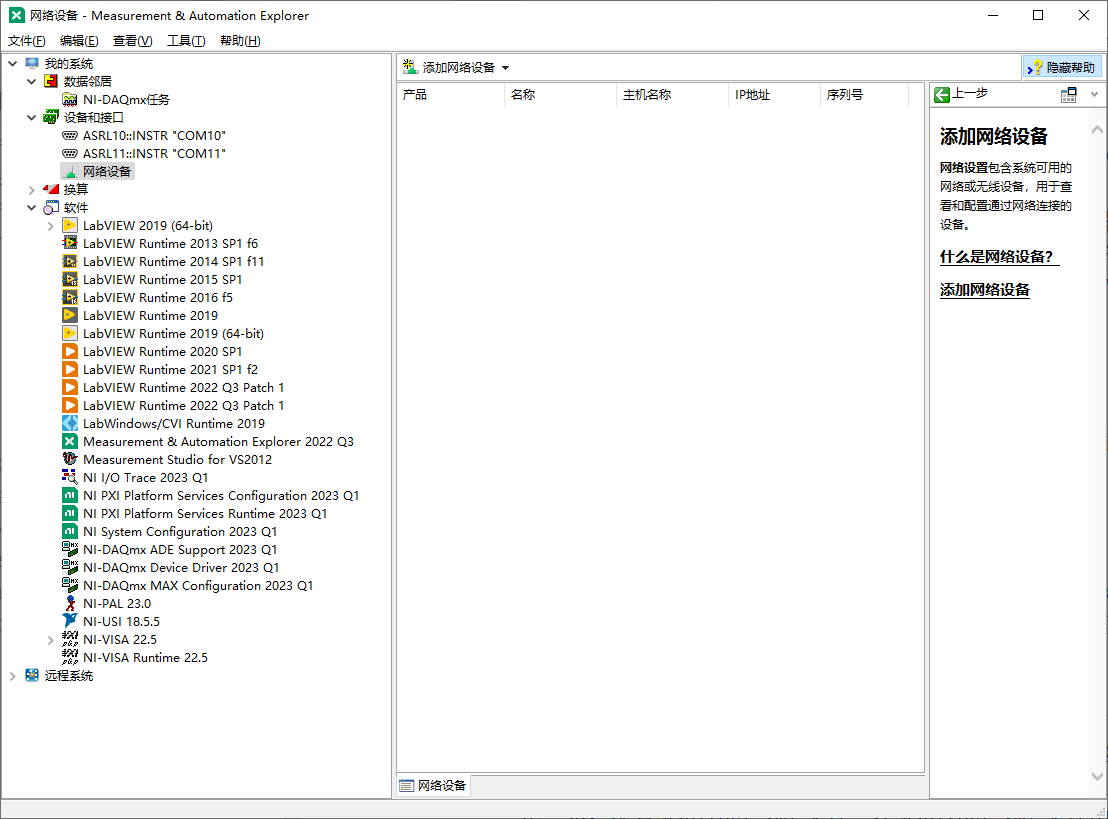Click the NI-PAL 23.0 icon
The width and height of the screenshot is (1108, 819).
pyautogui.click(x=70, y=603)
